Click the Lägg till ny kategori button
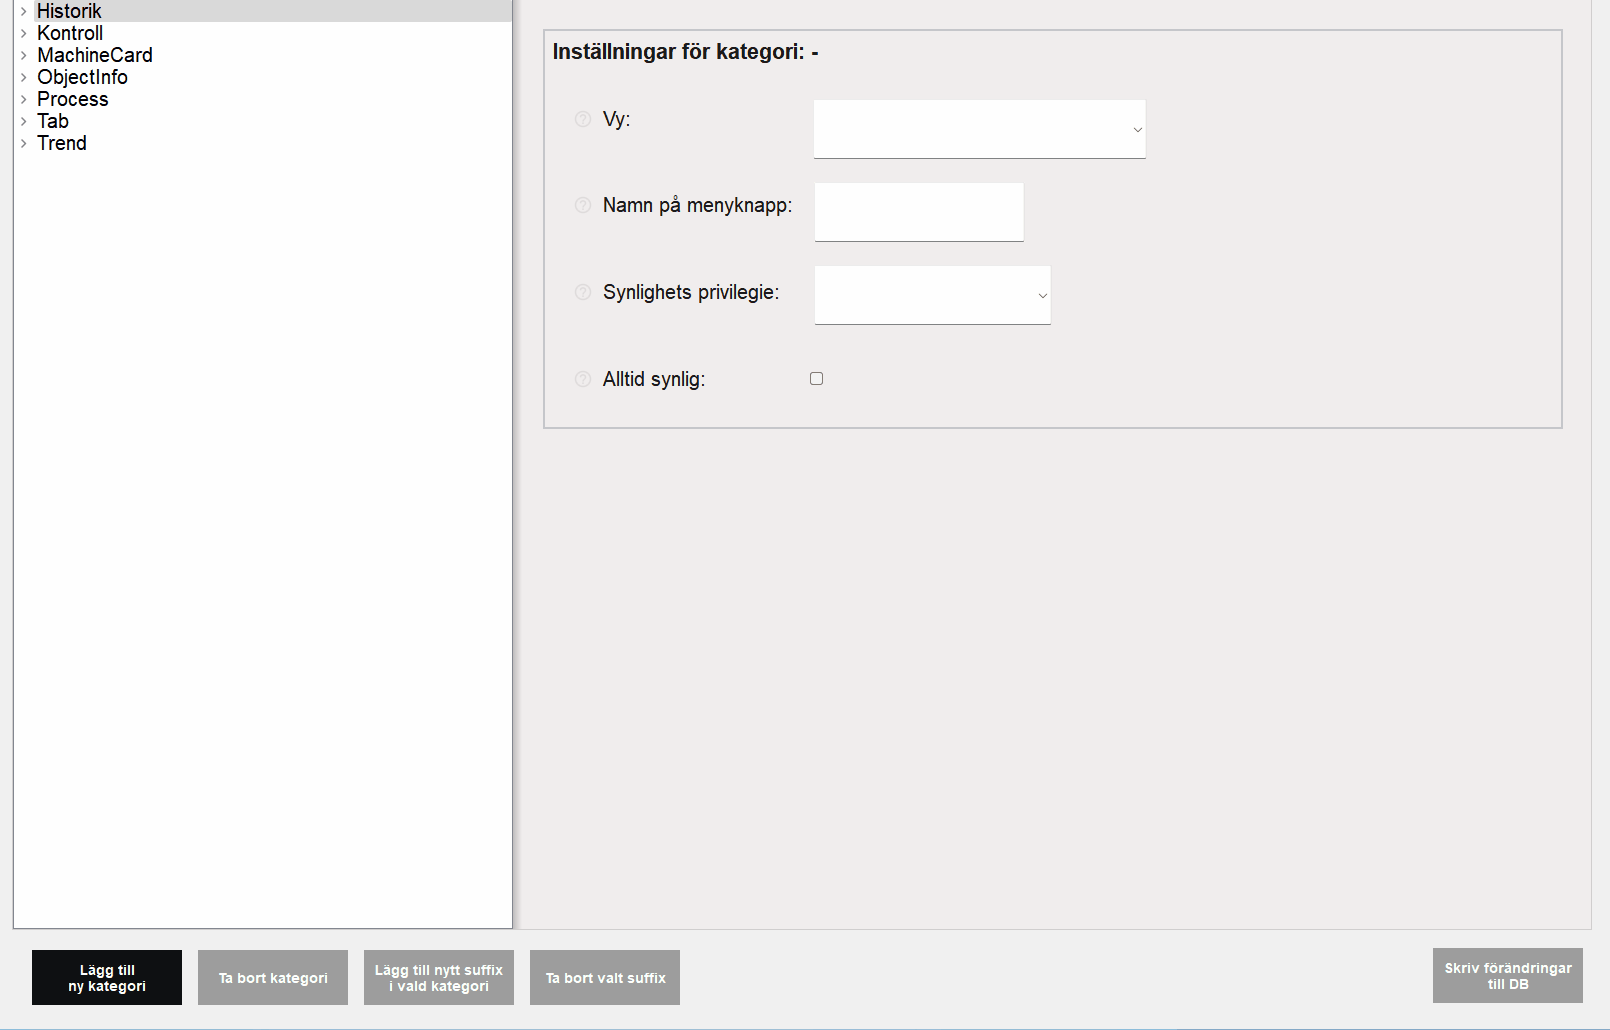This screenshot has width=1610, height=1030. (106, 977)
